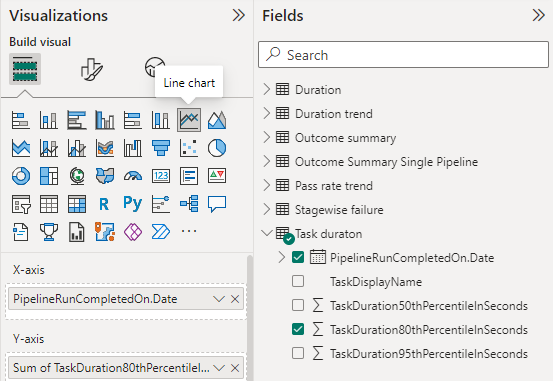553x381 pixels.
Task: Select the Filled map visual
Action: (105, 176)
